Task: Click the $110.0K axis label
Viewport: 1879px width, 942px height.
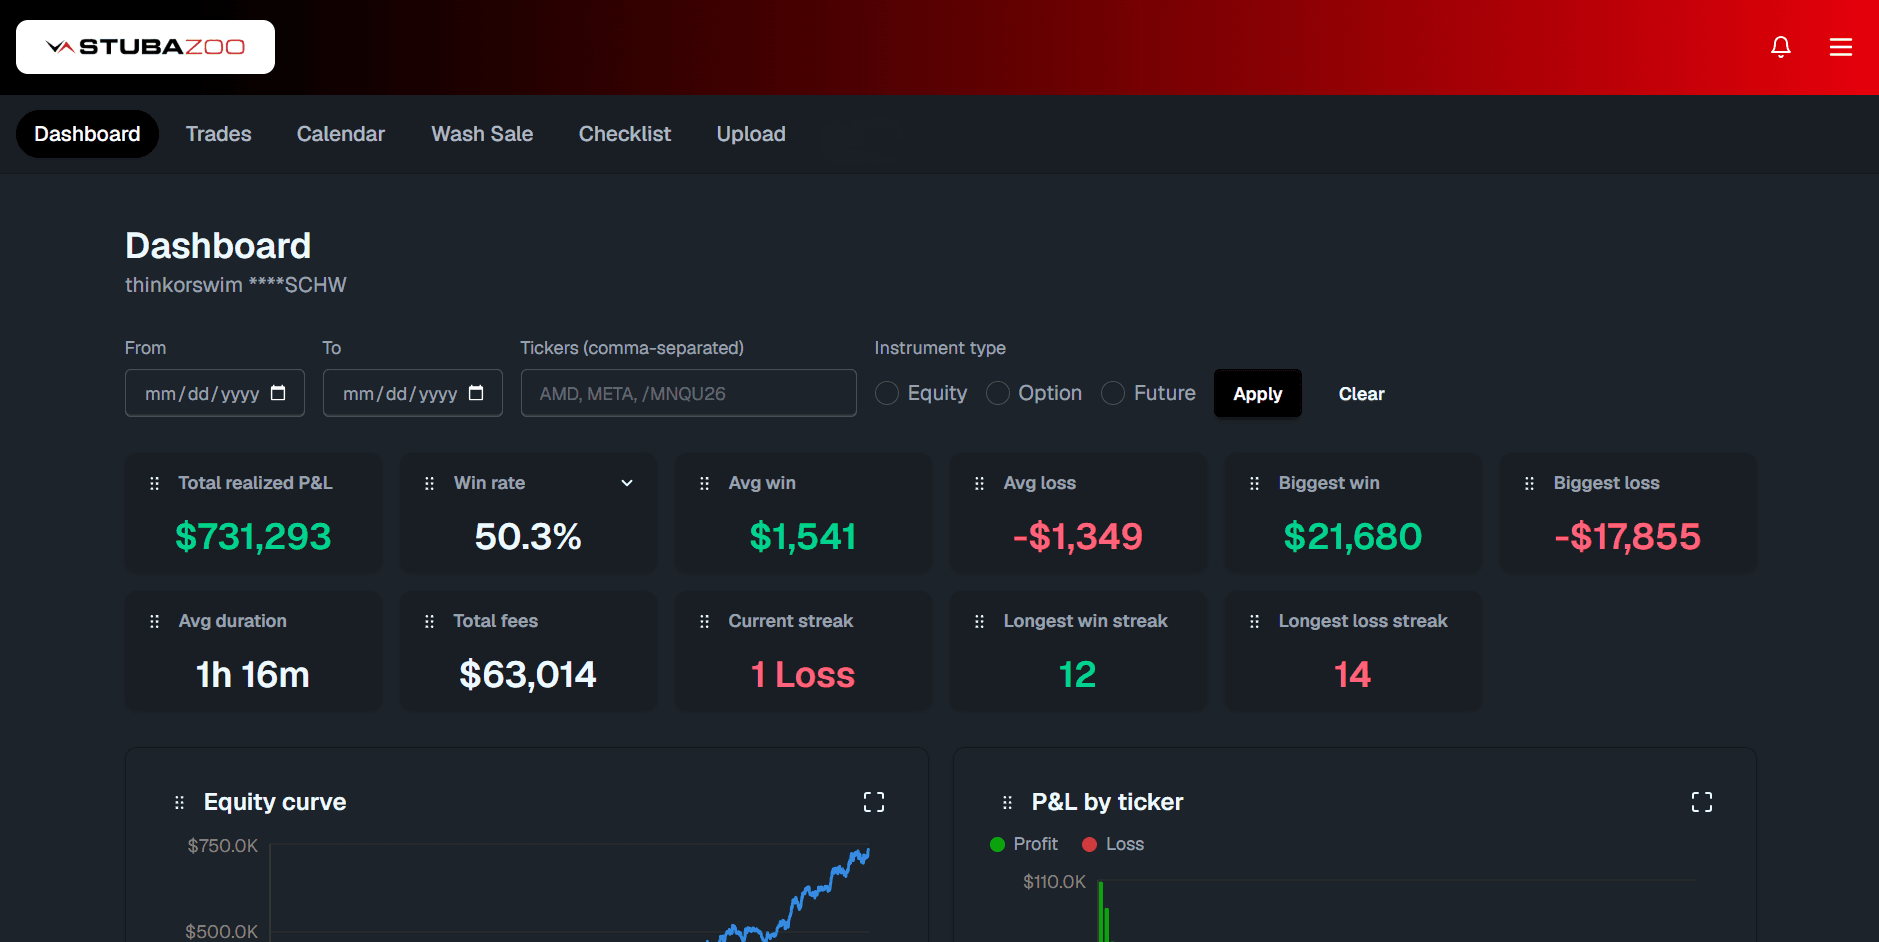Action: [x=1054, y=882]
